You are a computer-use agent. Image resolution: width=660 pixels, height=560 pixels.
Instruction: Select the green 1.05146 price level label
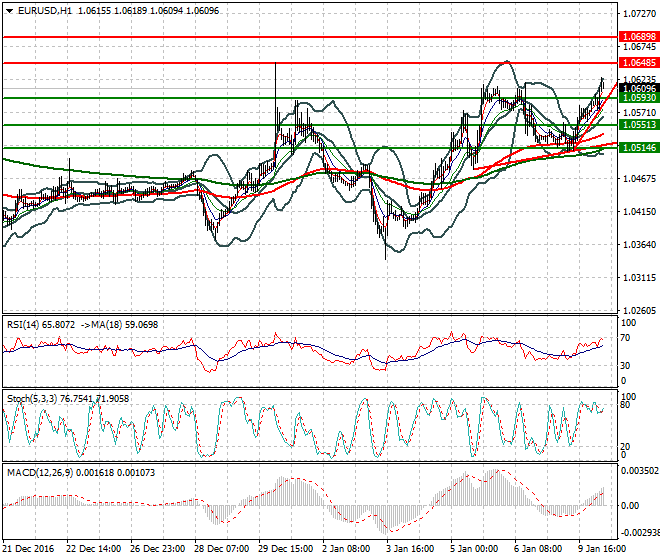coord(639,147)
